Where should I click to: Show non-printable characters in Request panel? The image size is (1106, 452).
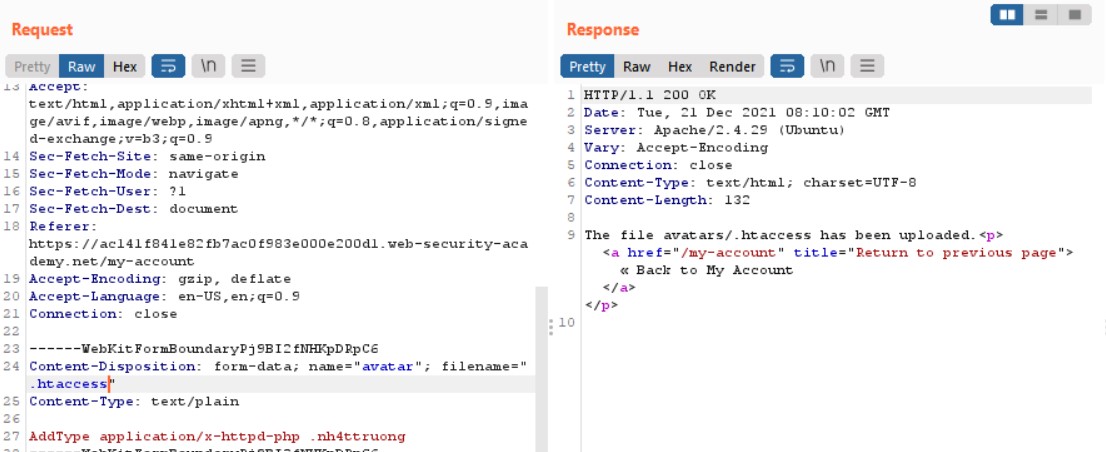pos(208,67)
